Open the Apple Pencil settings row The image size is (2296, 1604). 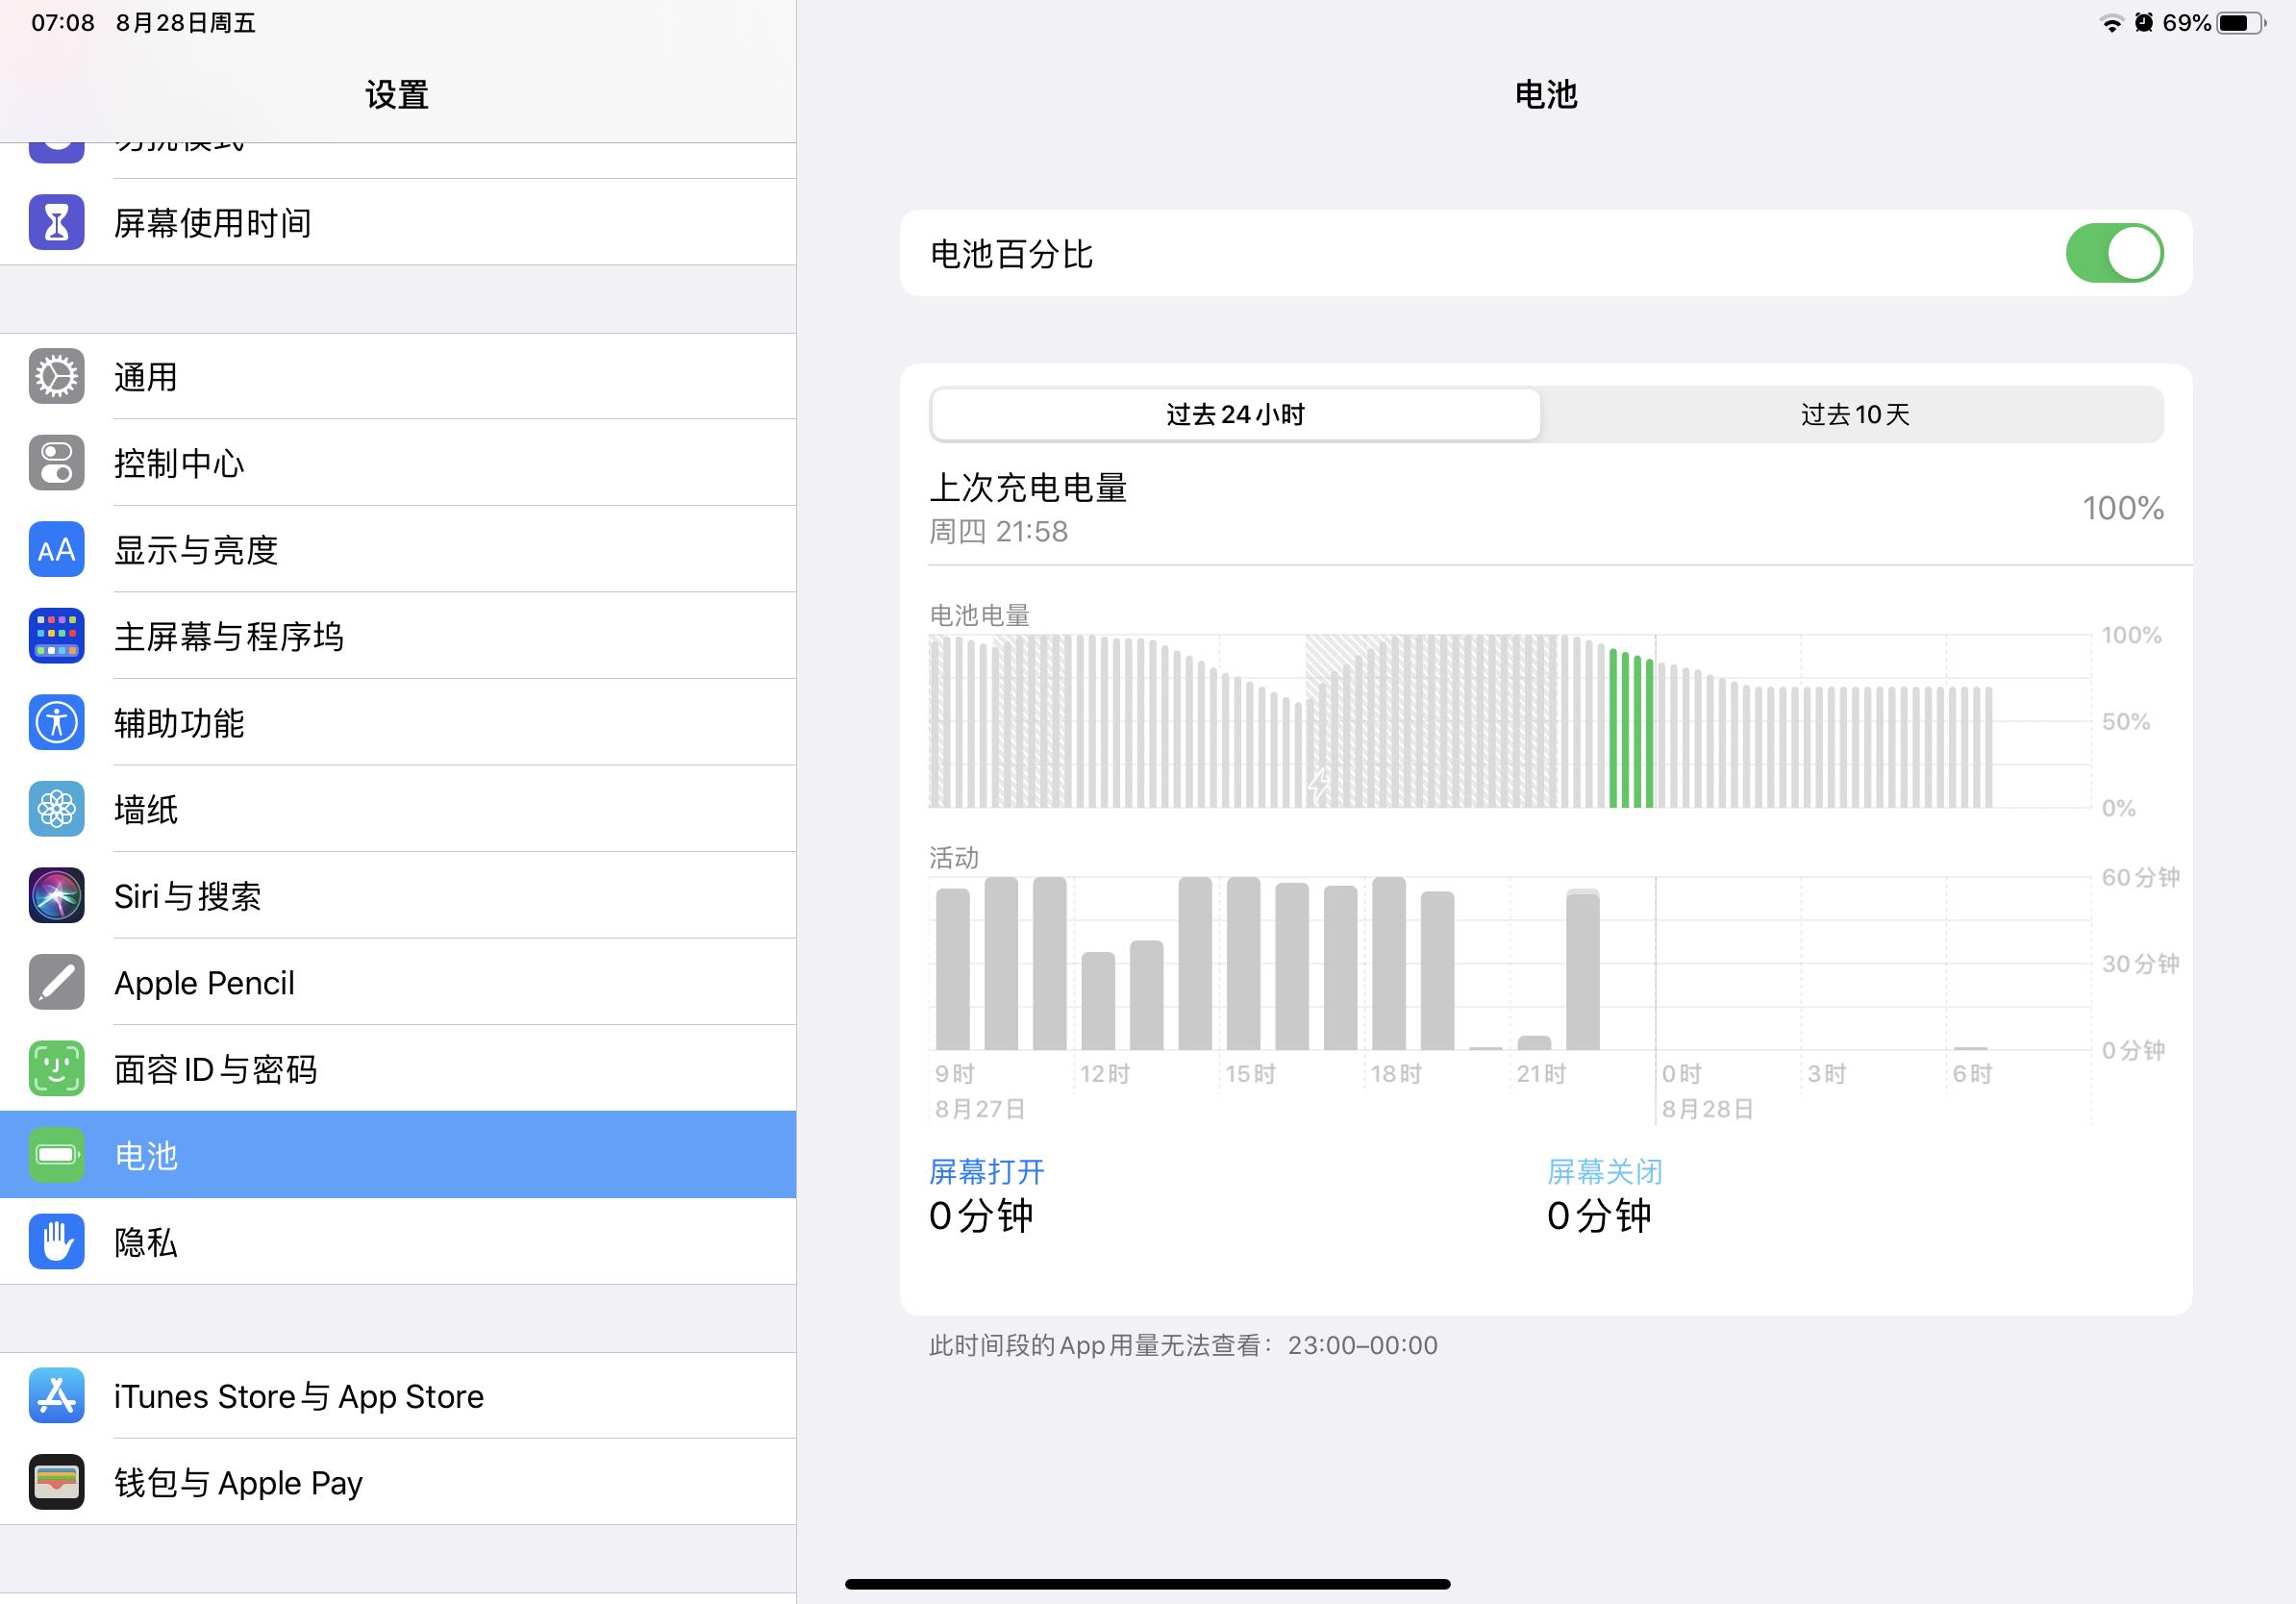(204, 983)
